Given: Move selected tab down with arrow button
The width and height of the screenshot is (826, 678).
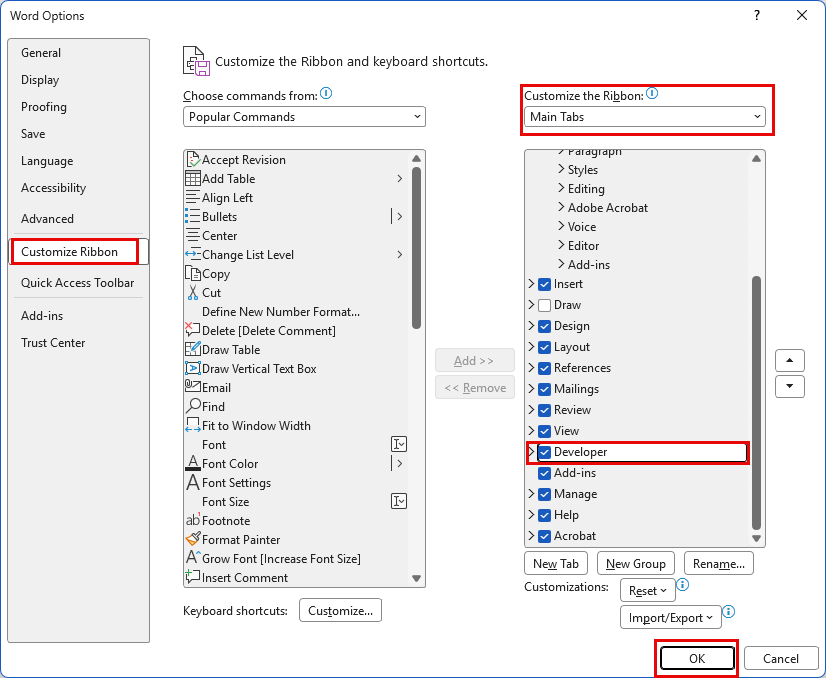Looking at the screenshot, I should [790, 386].
